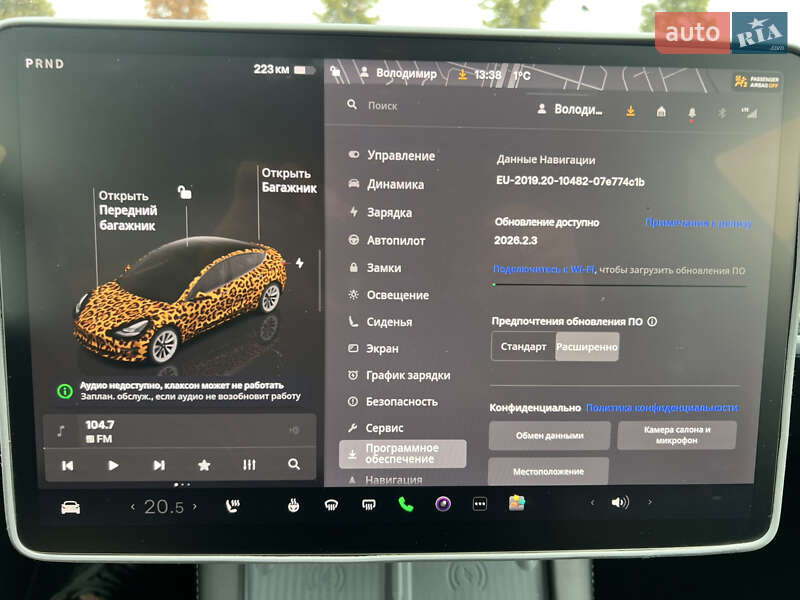Toggle the heated seat control
Screen dimensions: 800x600
click(232, 508)
